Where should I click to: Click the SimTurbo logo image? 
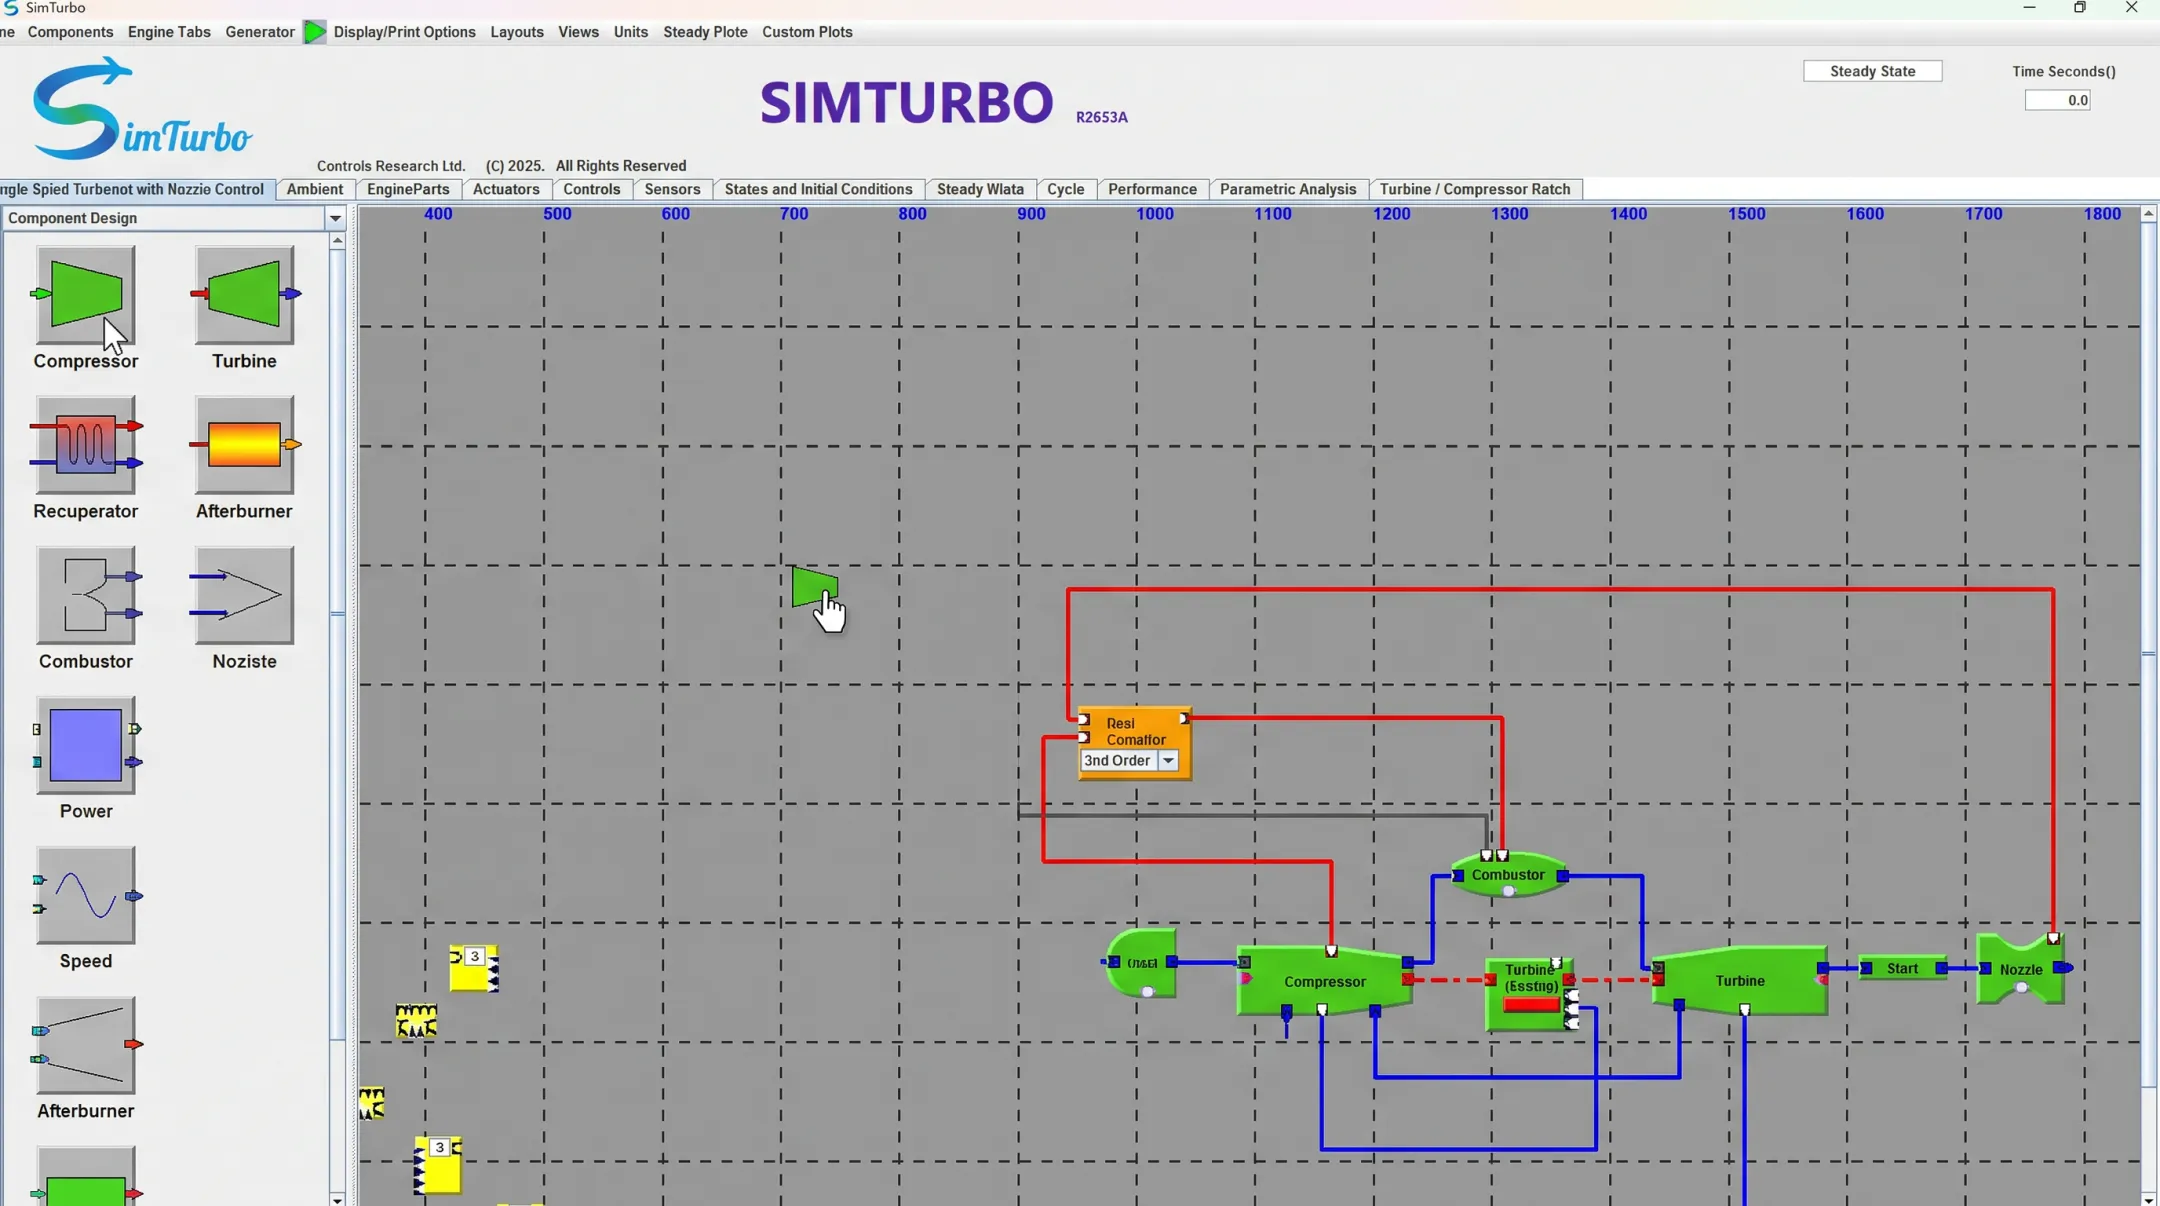(141, 108)
